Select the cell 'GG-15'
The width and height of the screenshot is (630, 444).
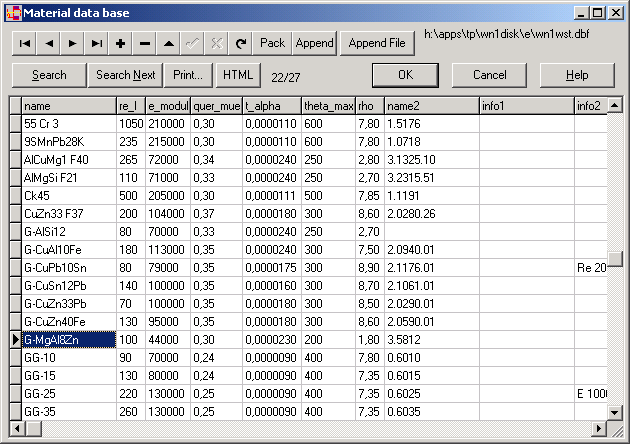point(69,376)
